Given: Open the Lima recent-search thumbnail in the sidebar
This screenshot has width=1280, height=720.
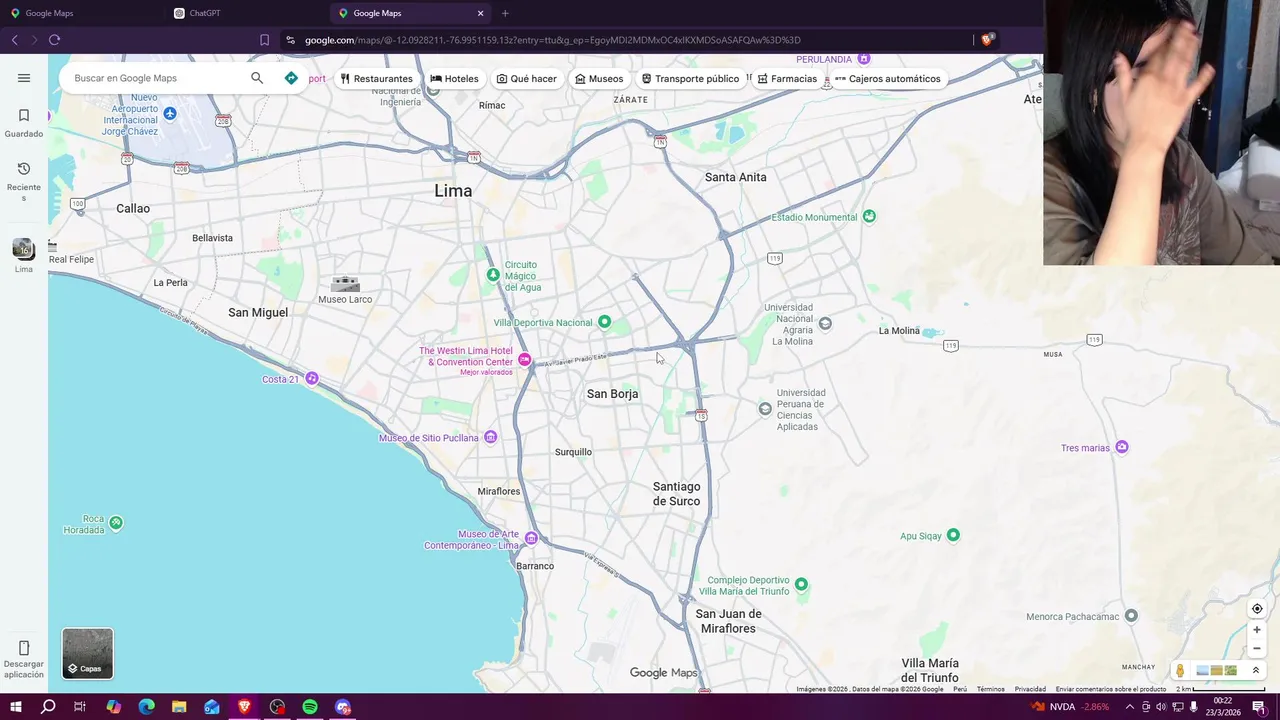Looking at the screenshot, I should point(24,255).
